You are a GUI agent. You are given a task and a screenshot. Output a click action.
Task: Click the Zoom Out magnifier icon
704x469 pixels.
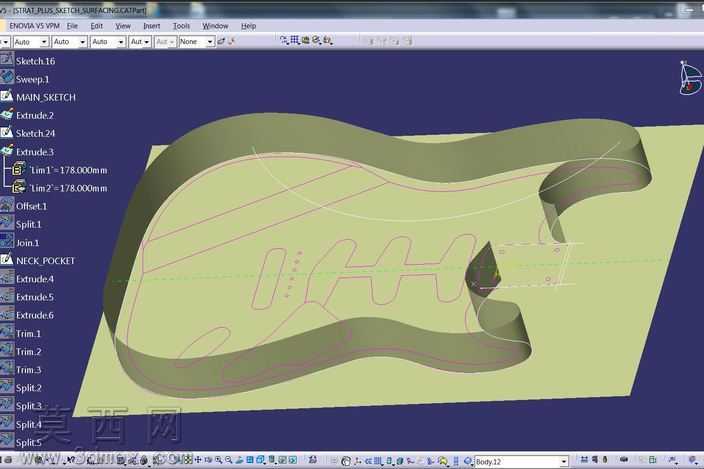click(x=229, y=460)
